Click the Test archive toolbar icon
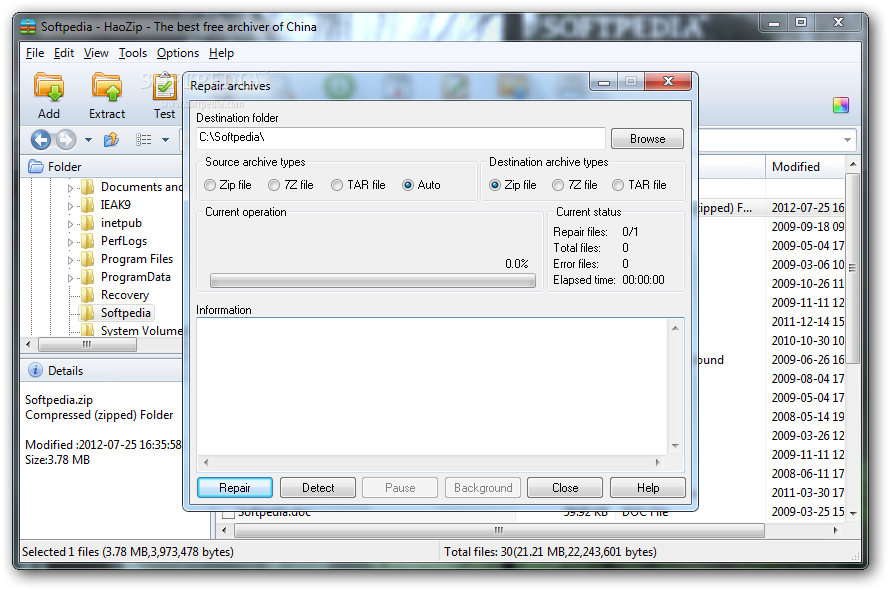The height and width of the screenshot is (590, 889). [164, 87]
